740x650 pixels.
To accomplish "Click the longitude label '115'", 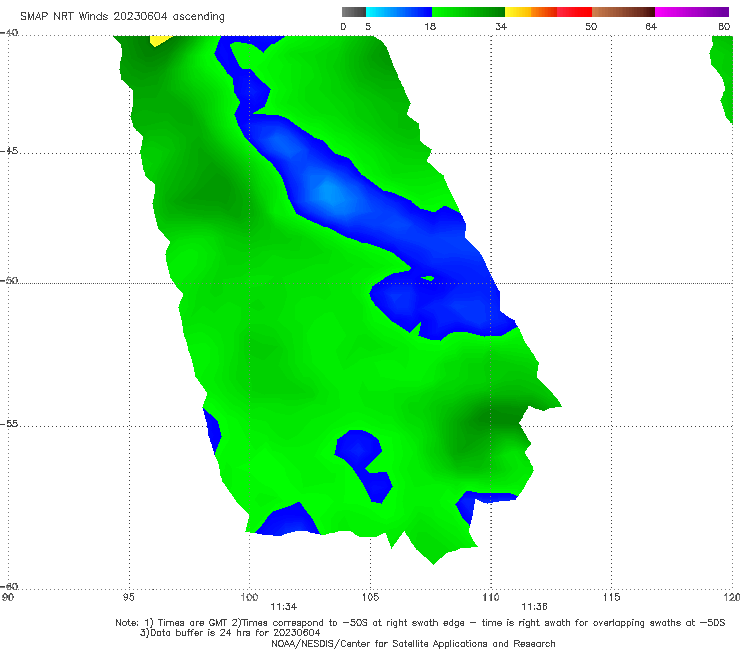I will pyautogui.click(x=612, y=597).
